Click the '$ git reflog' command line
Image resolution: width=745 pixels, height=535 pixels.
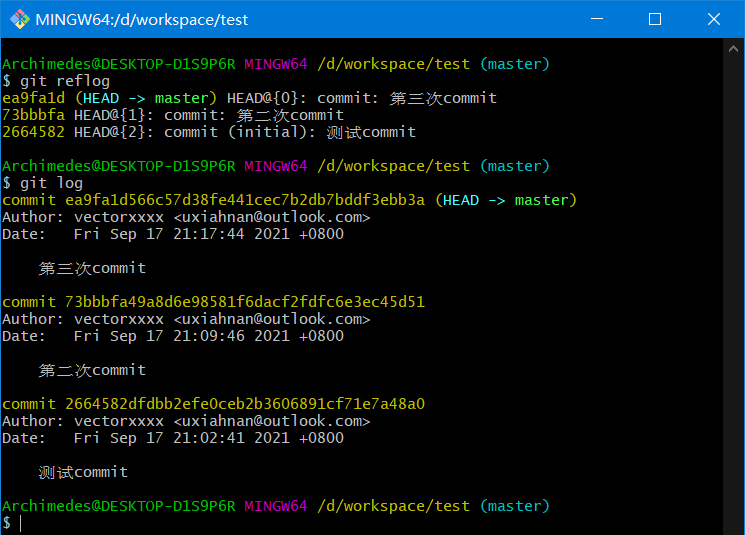[56, 81]
